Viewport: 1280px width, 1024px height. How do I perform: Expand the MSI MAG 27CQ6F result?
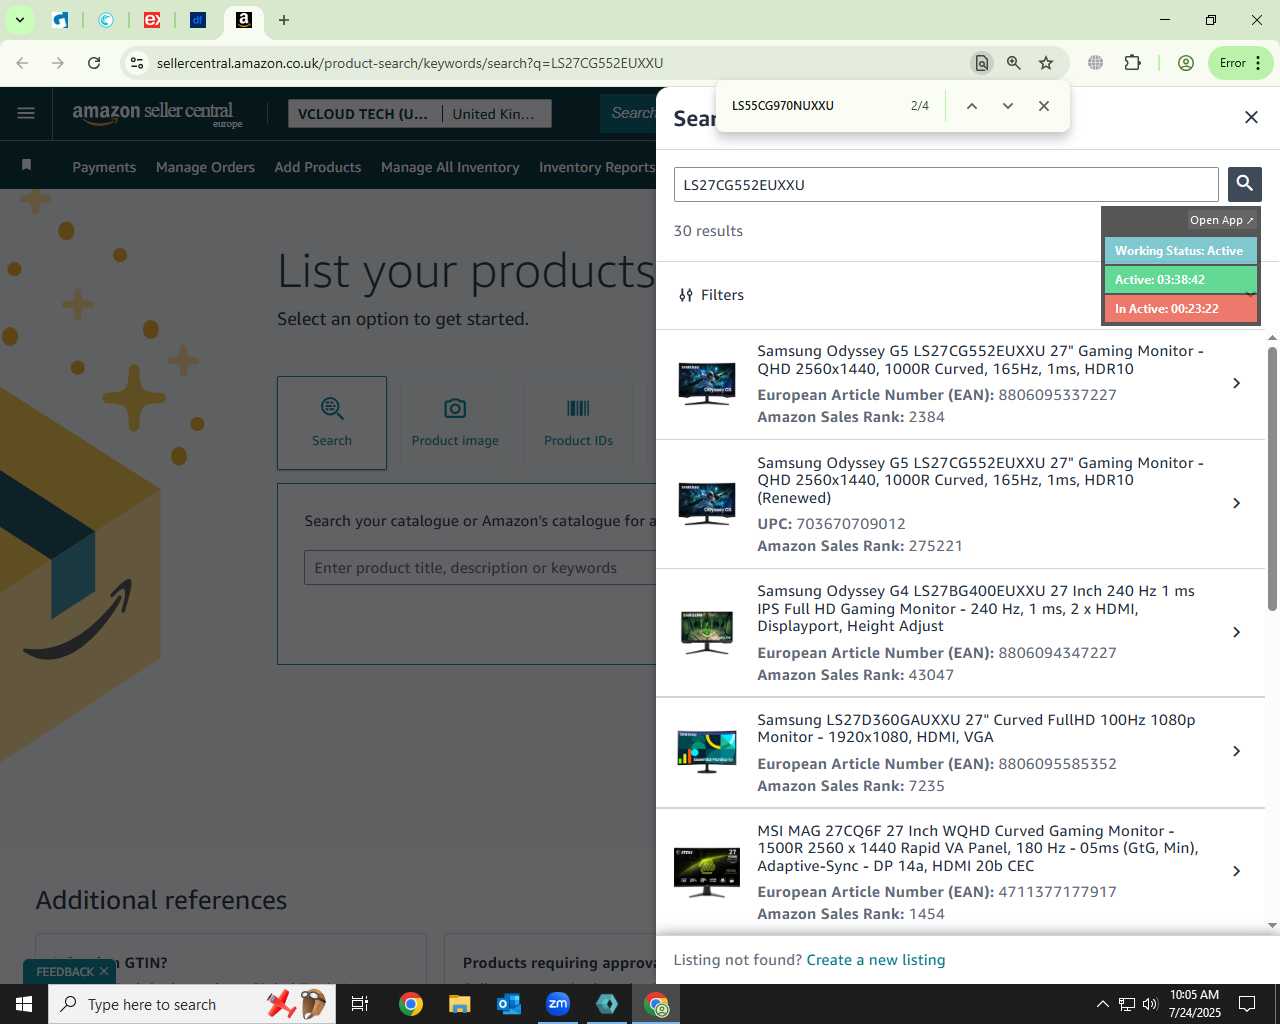(1236, 871)
